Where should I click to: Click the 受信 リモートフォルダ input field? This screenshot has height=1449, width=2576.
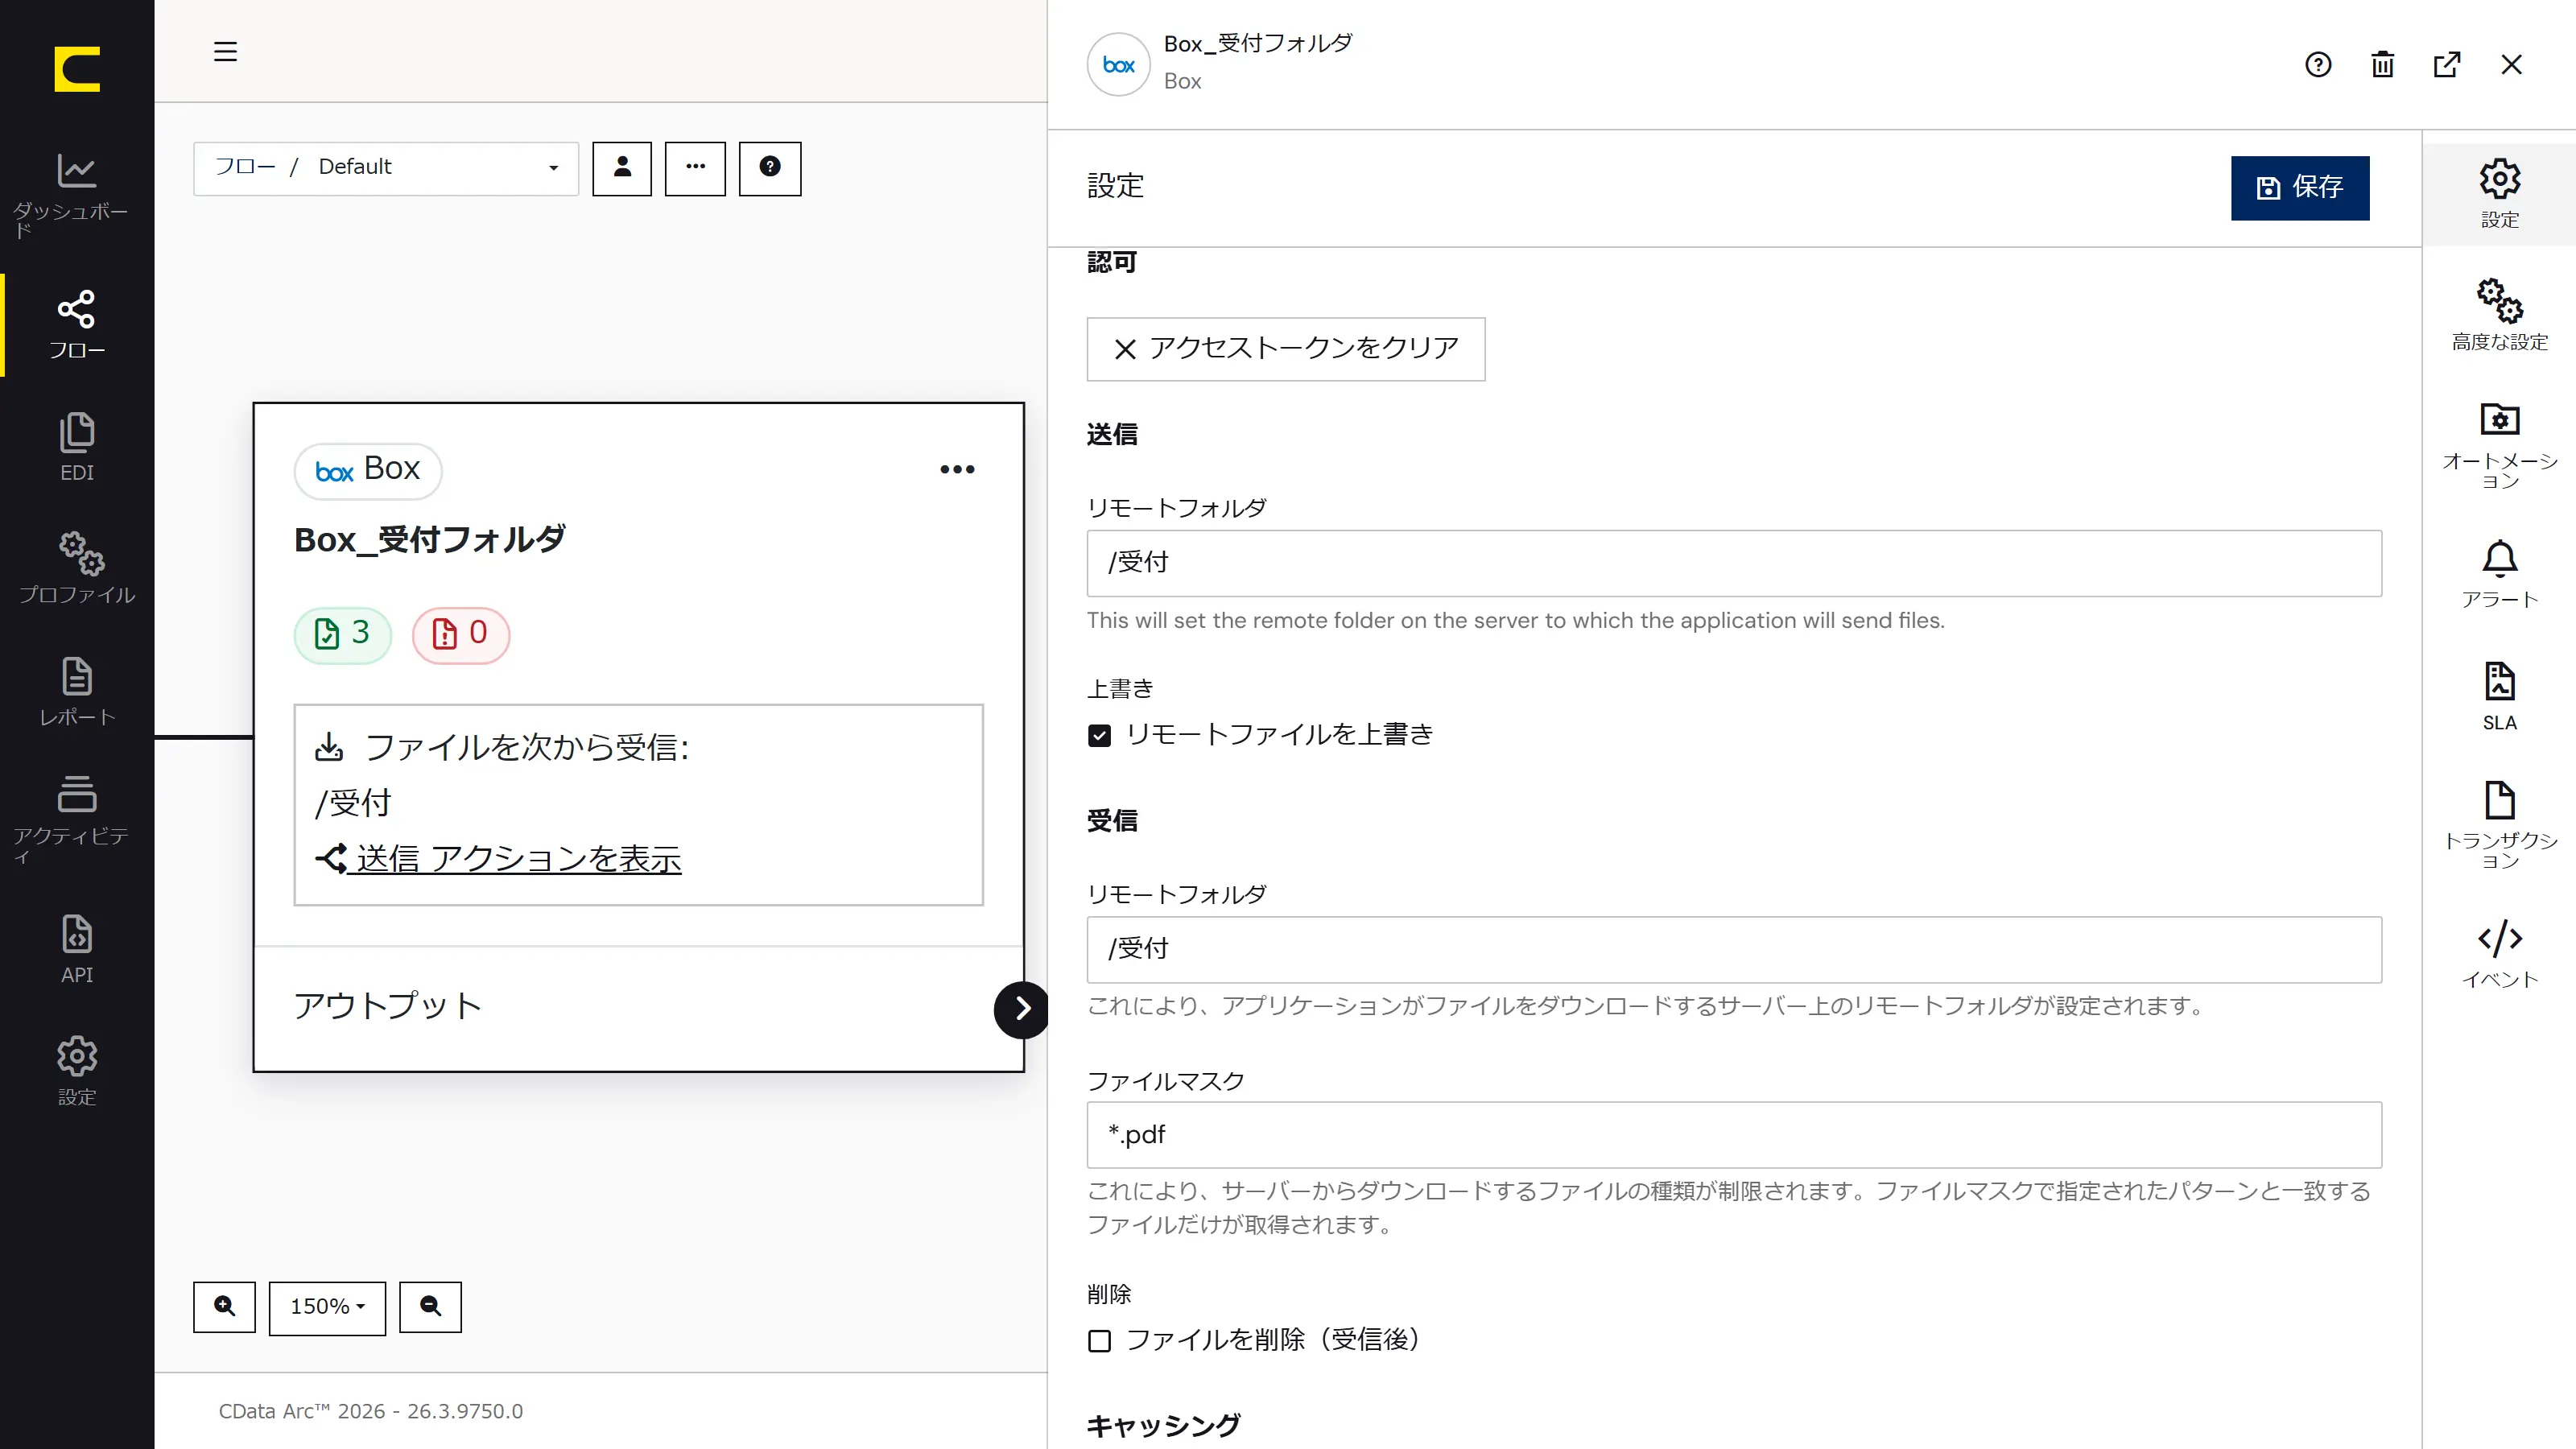click(1734, 950)
